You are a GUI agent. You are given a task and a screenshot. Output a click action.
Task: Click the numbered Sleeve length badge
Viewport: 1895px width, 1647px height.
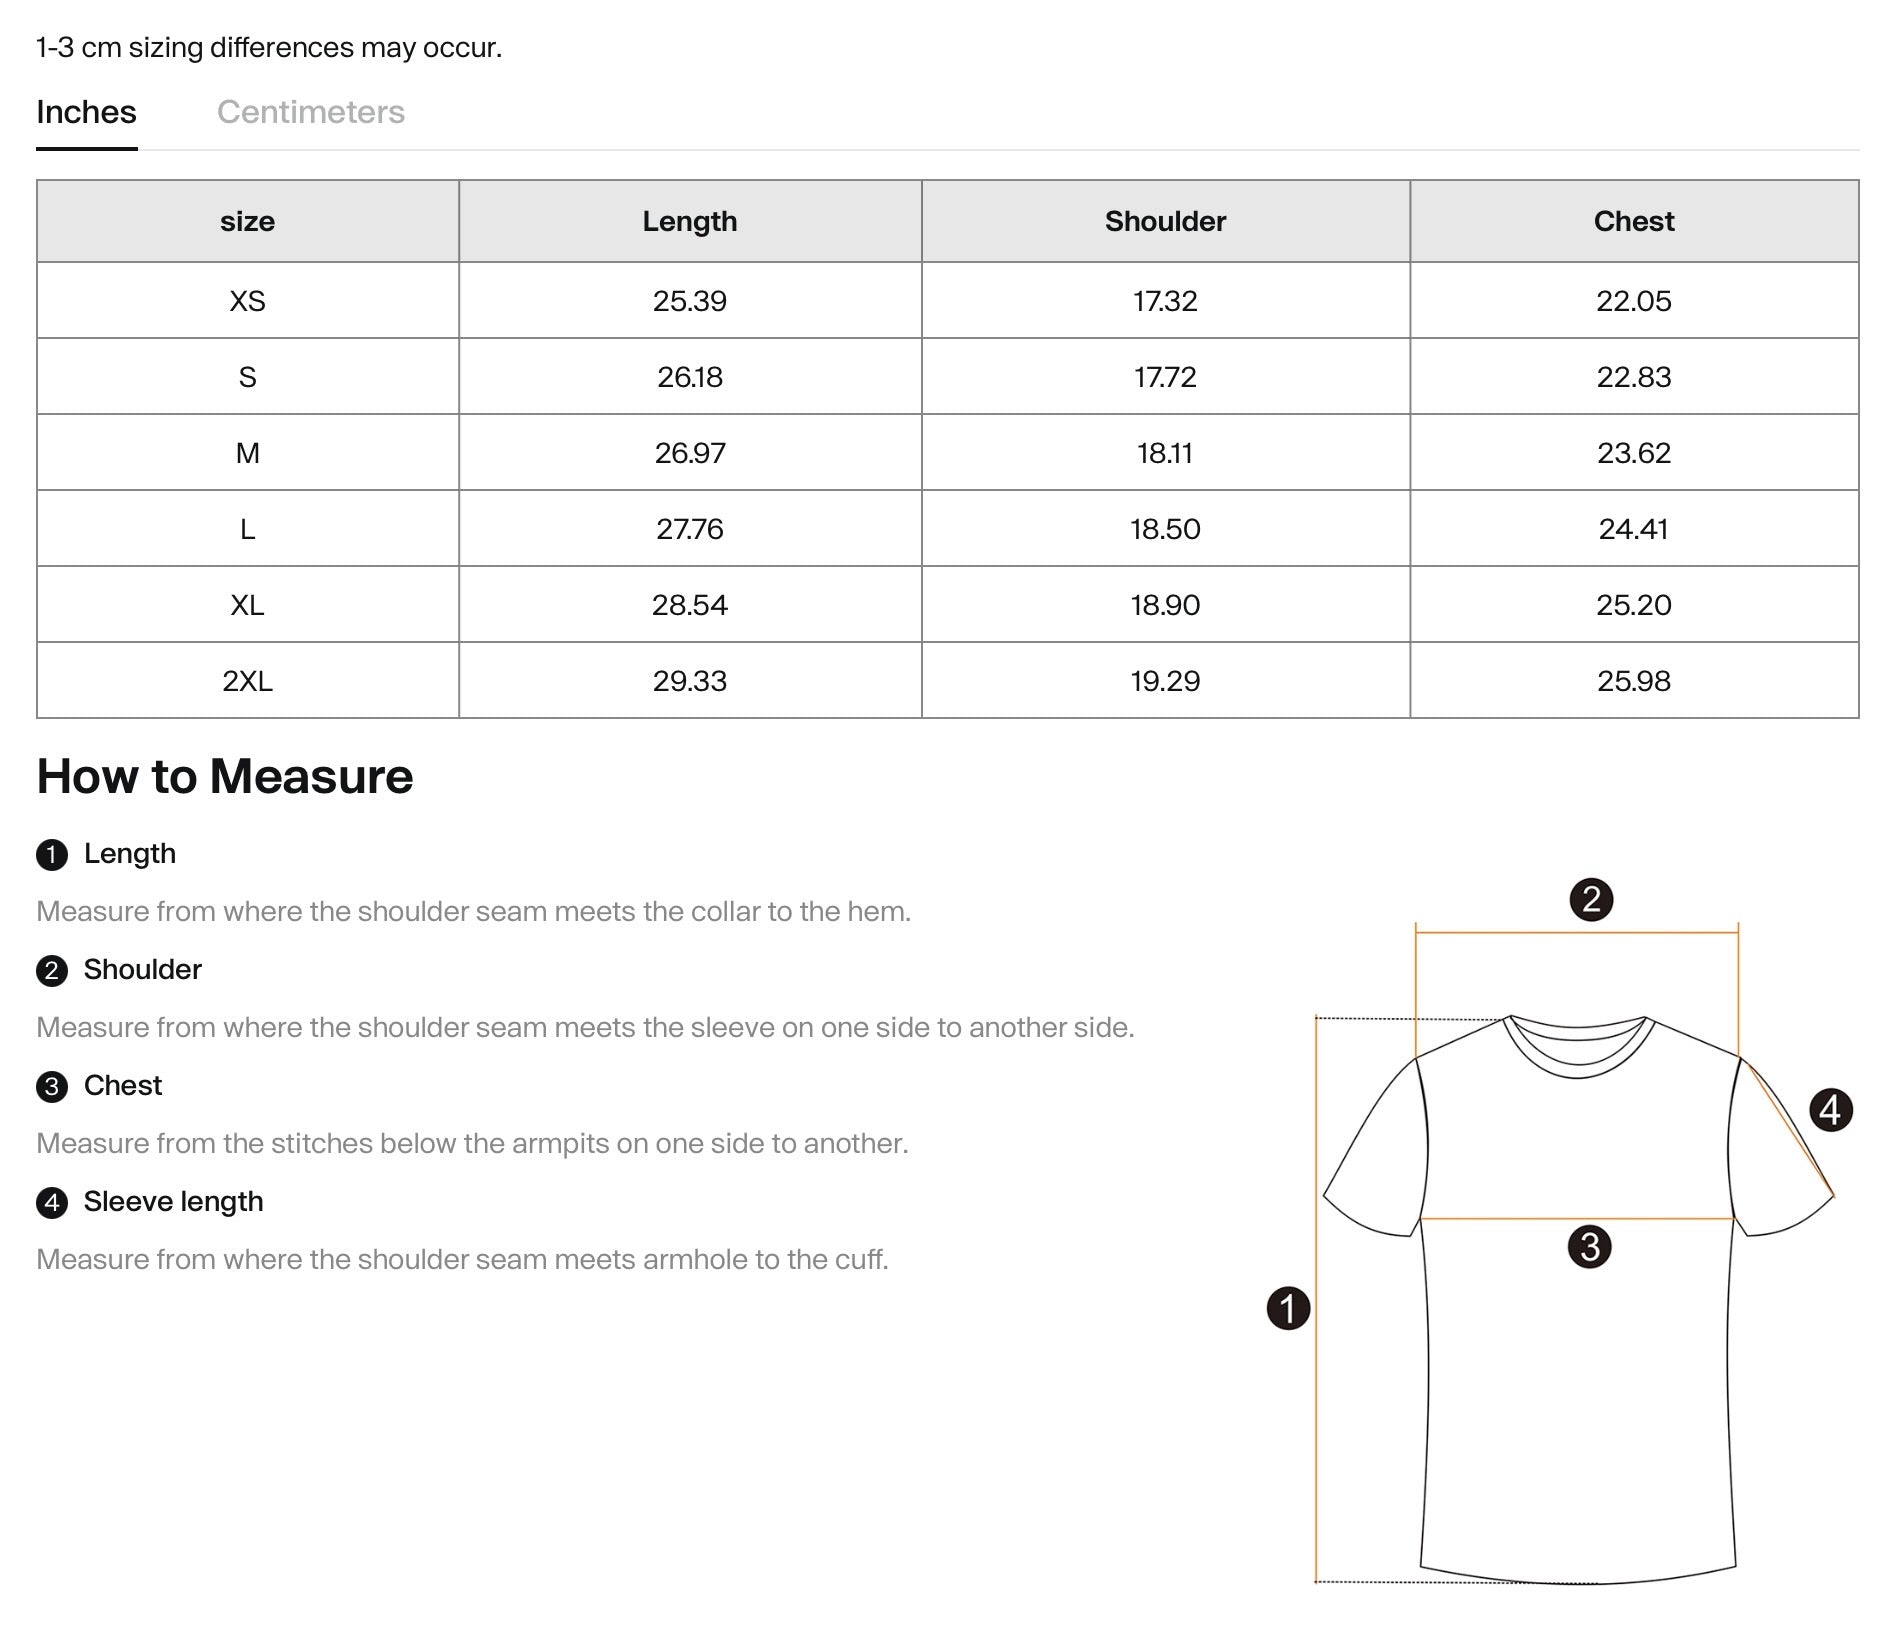tap(50, 1202)
